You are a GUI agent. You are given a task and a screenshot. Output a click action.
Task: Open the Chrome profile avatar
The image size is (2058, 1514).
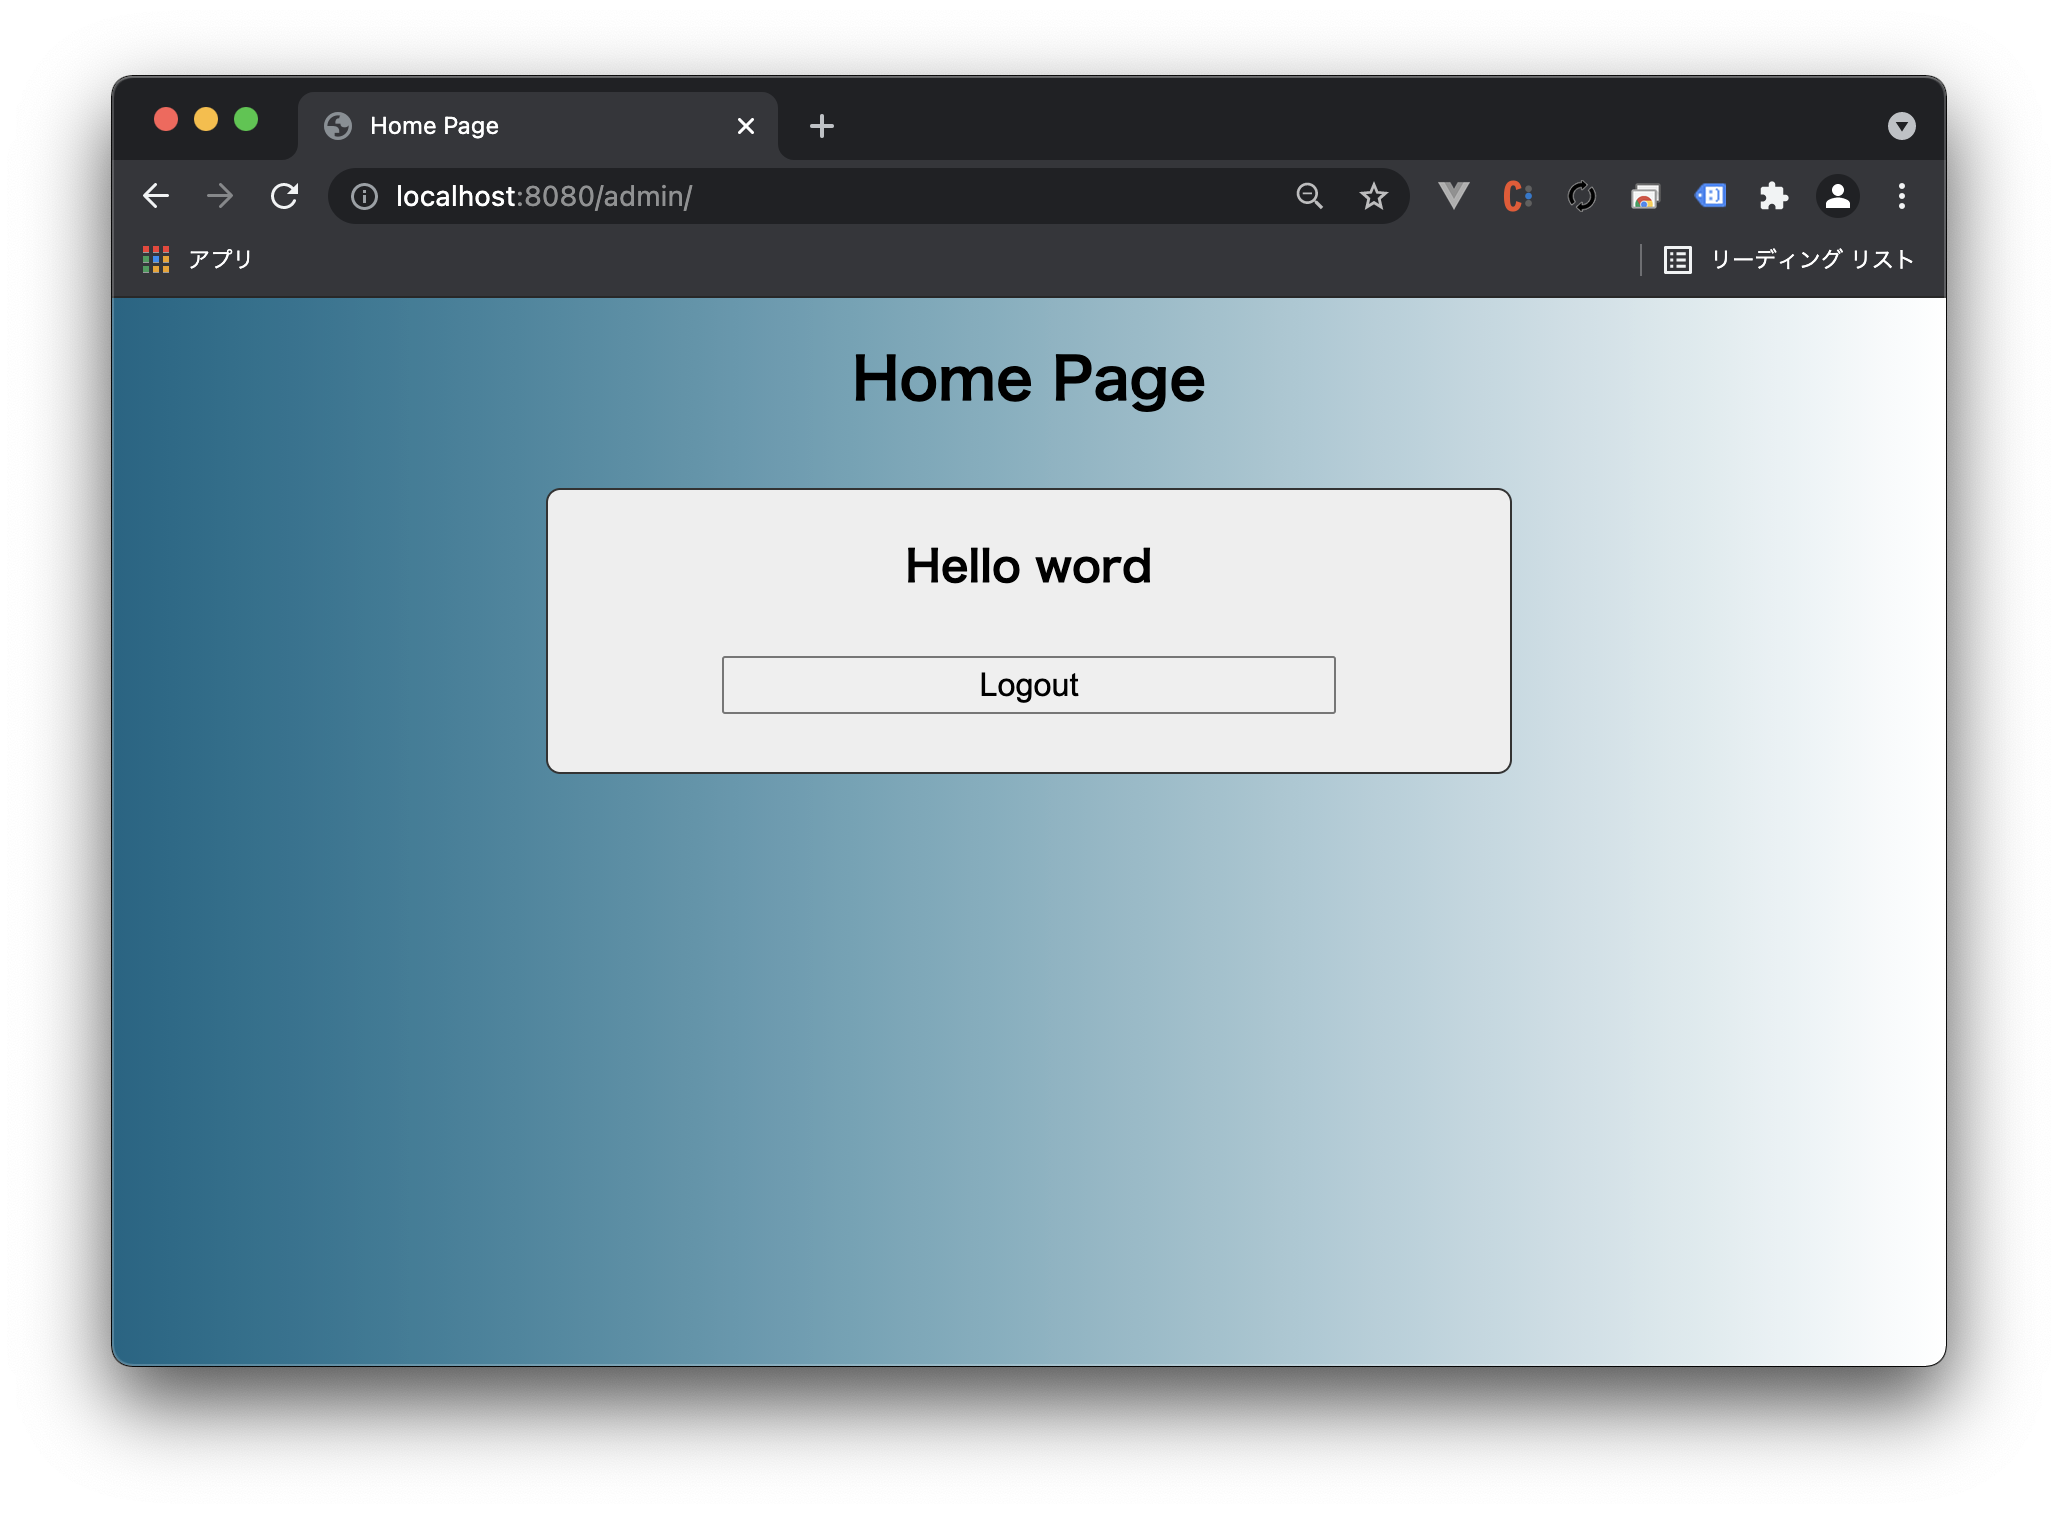[x=1837, y=196]
